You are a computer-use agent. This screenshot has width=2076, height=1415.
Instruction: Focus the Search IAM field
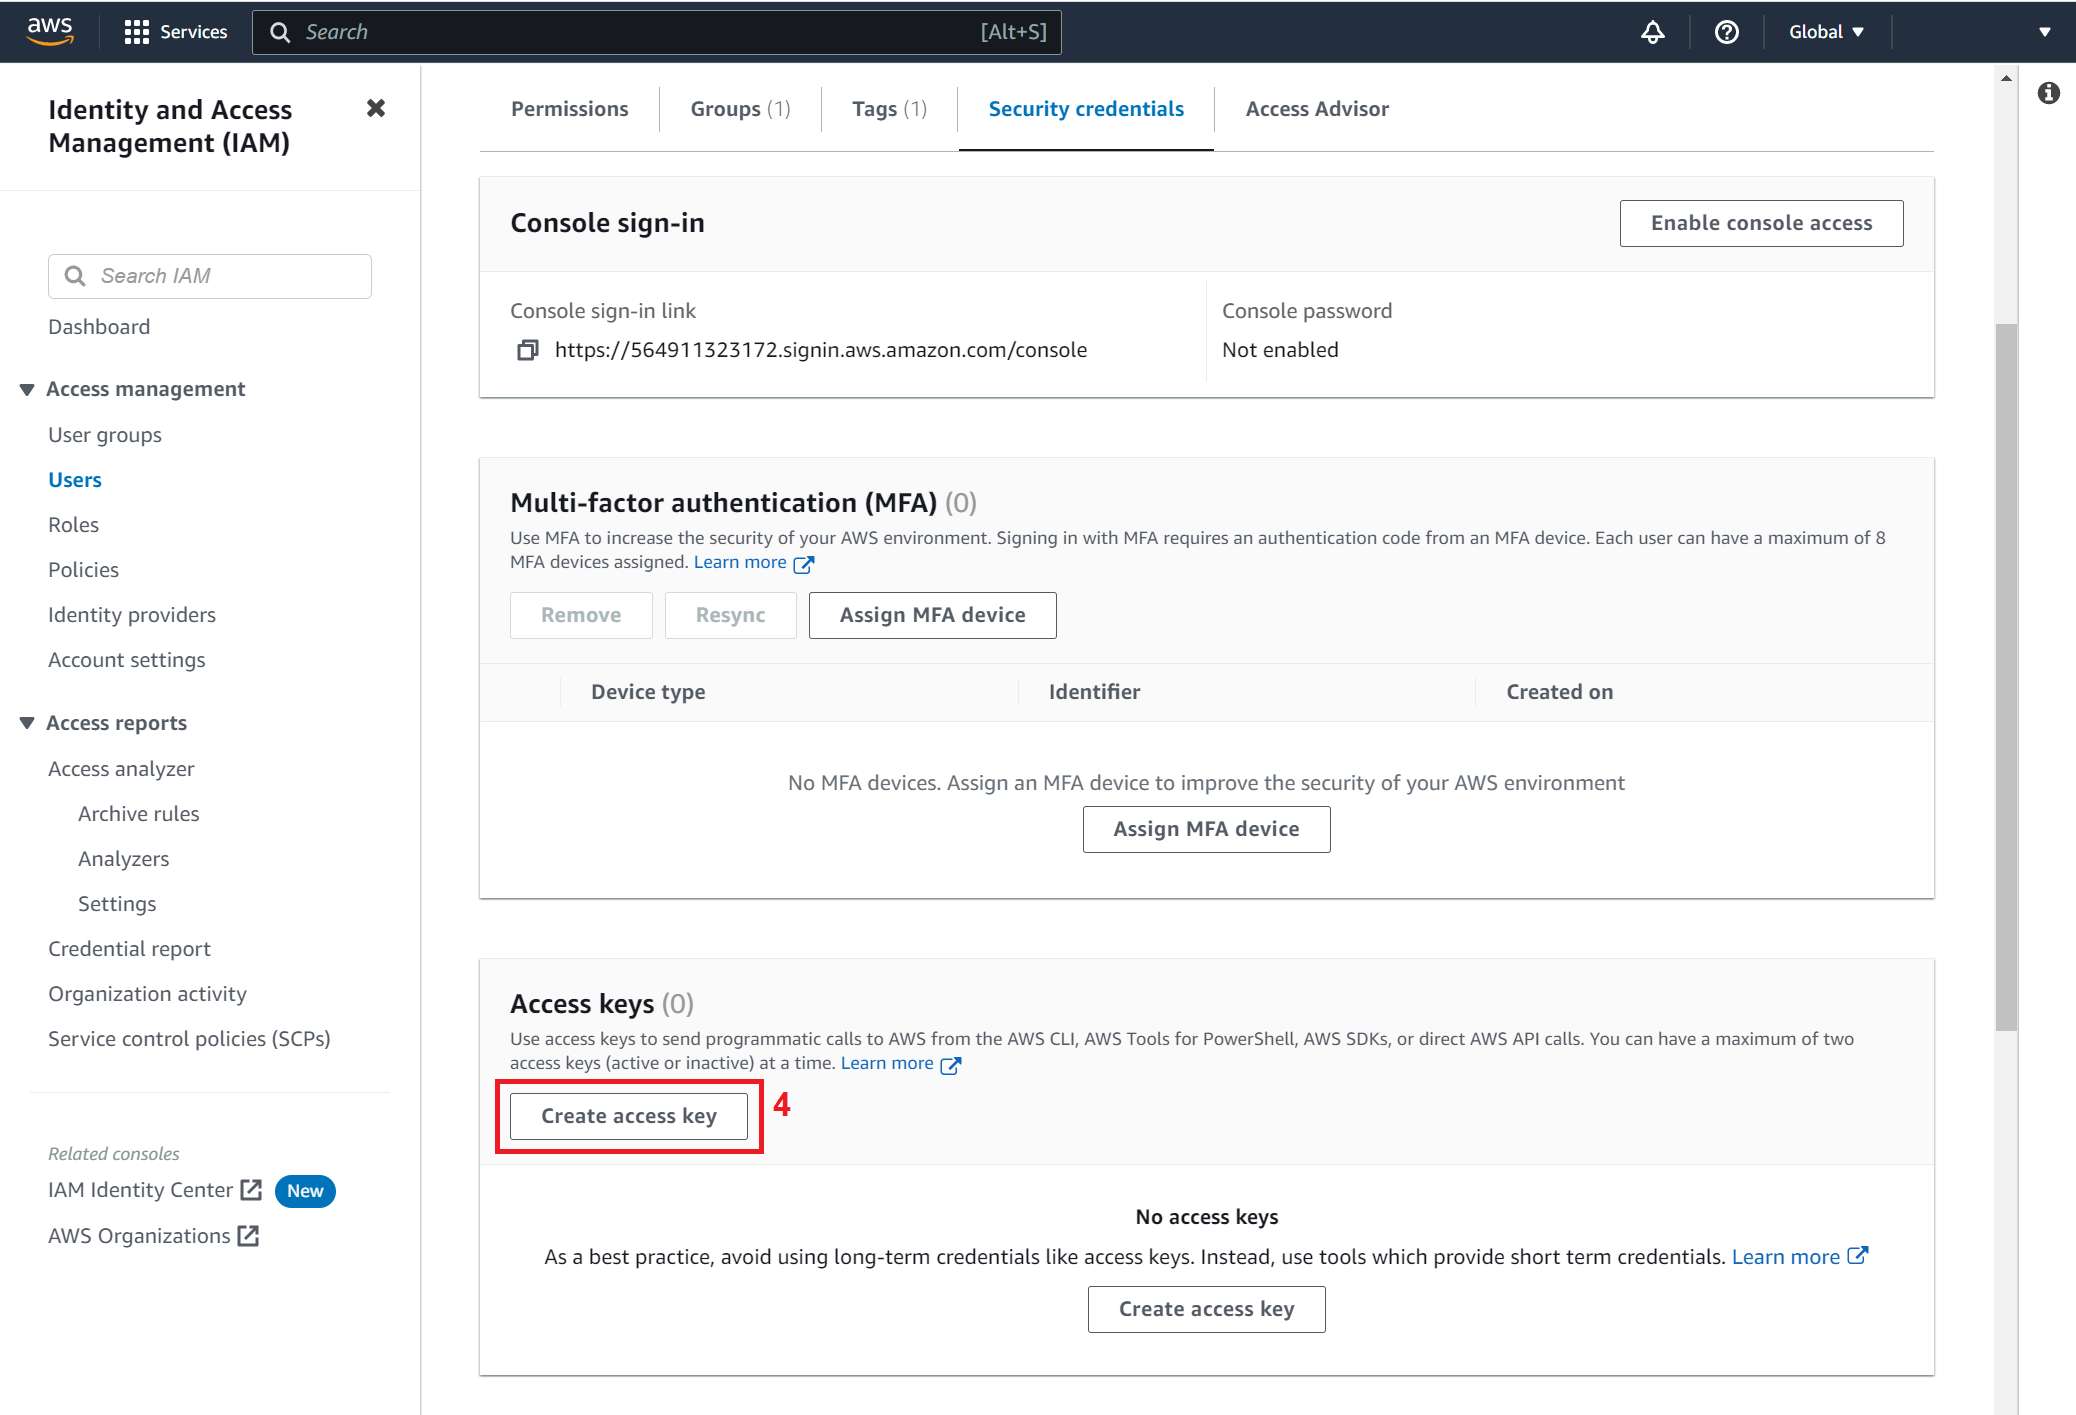click(210, 276)
